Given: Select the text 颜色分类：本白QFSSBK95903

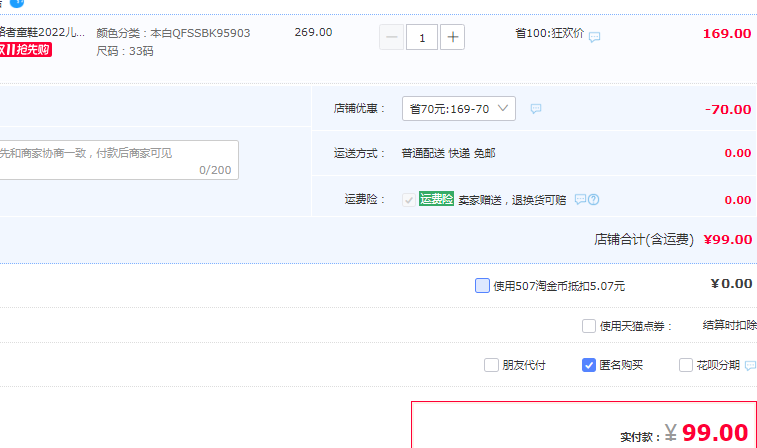Looking at the screenshot, I should (x=173, y=33).
